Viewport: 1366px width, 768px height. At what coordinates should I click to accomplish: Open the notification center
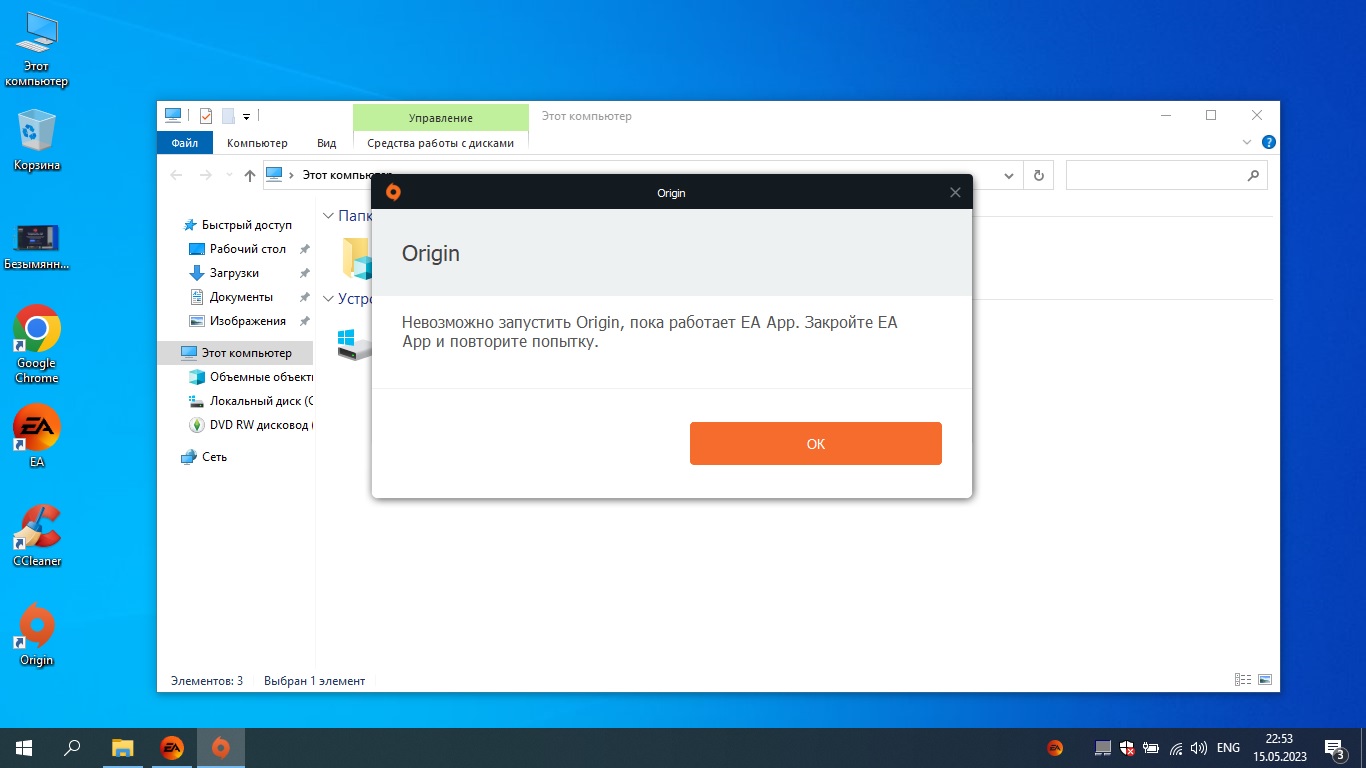point(1334,748)
